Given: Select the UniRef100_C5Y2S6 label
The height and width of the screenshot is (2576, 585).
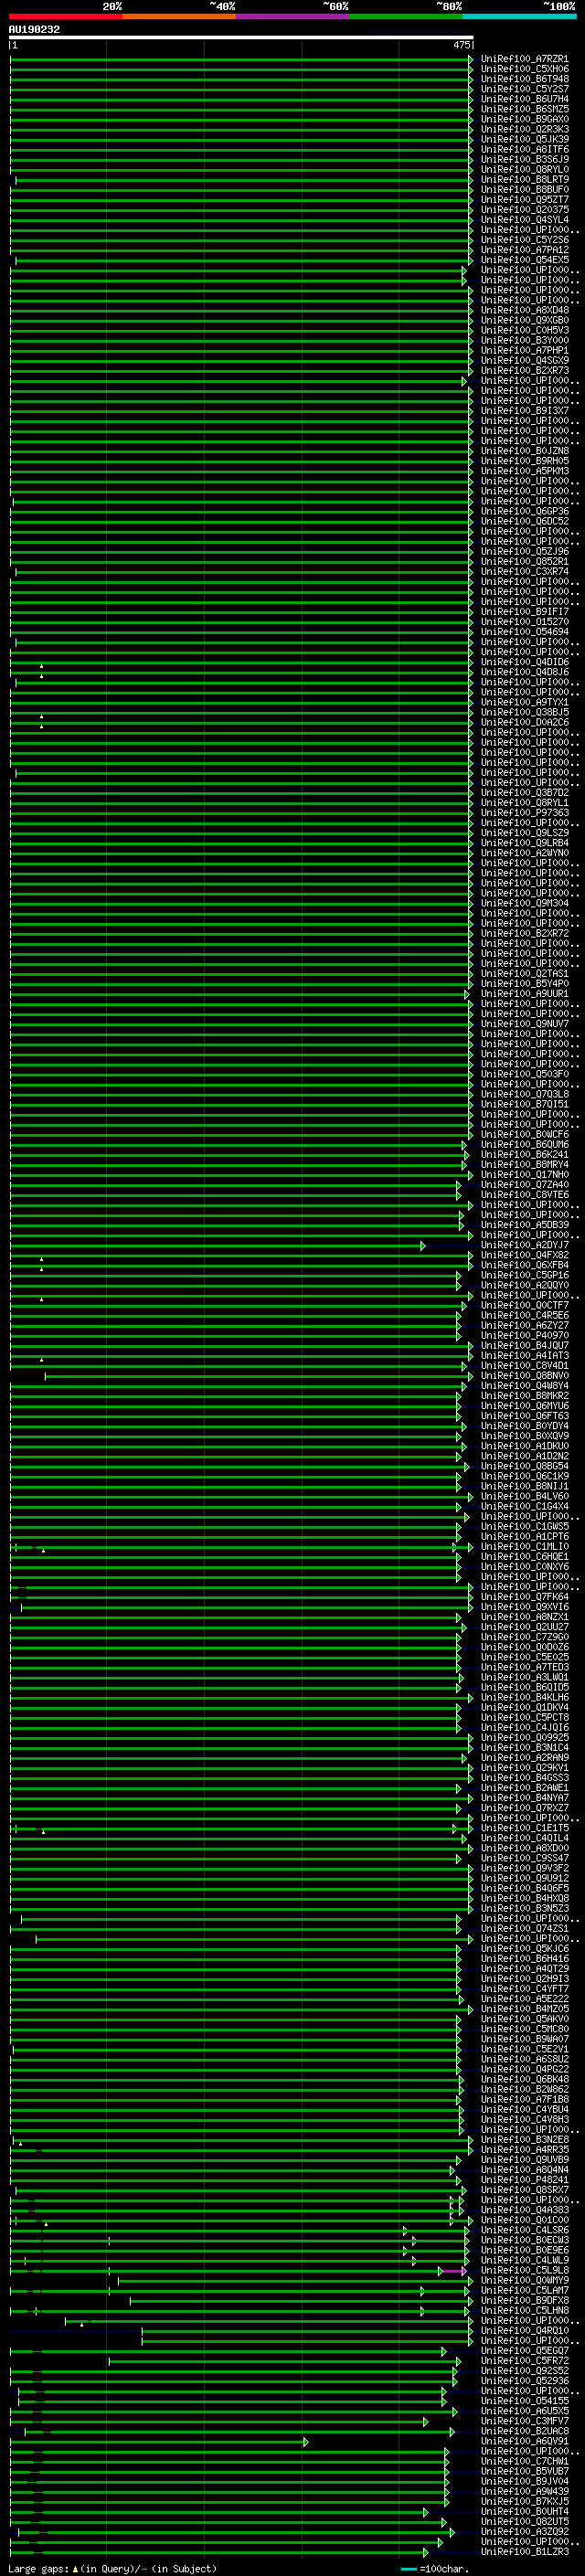Looking at the screenshot, I should [524, 240].
